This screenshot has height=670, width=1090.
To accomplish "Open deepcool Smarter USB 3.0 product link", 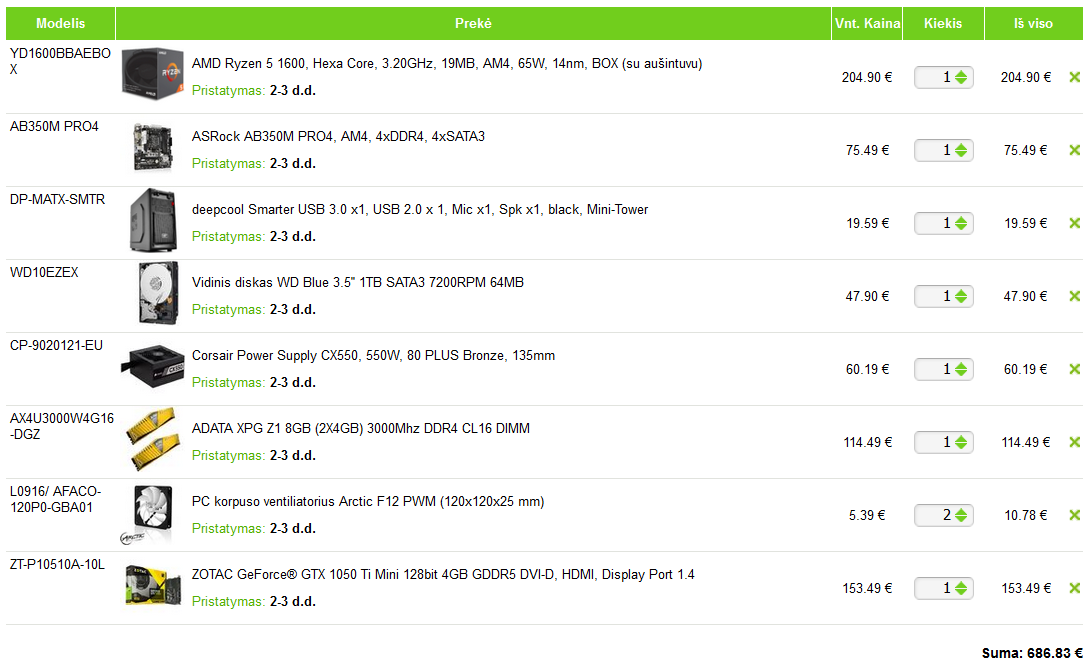I will point(420,209).
